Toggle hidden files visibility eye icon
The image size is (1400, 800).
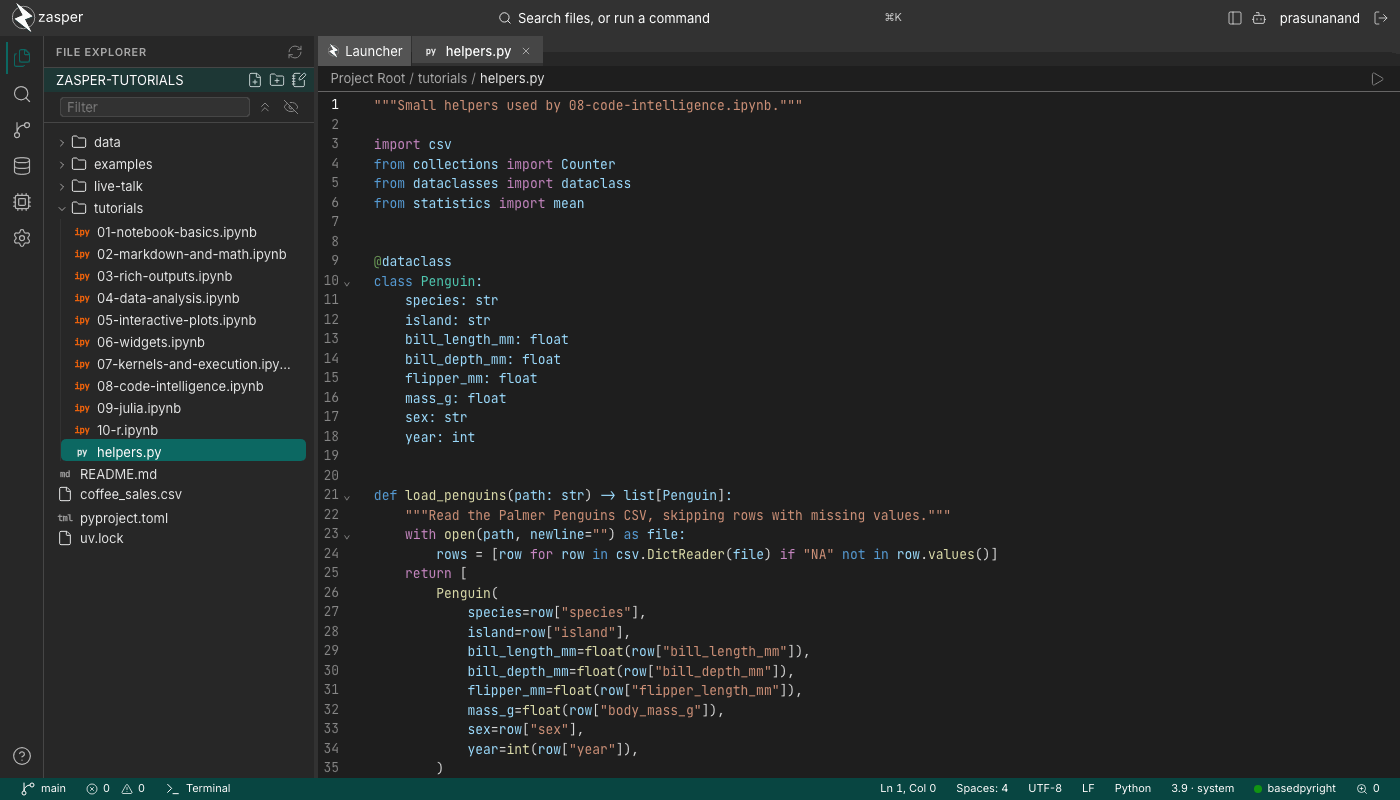(x=291, y=107)
